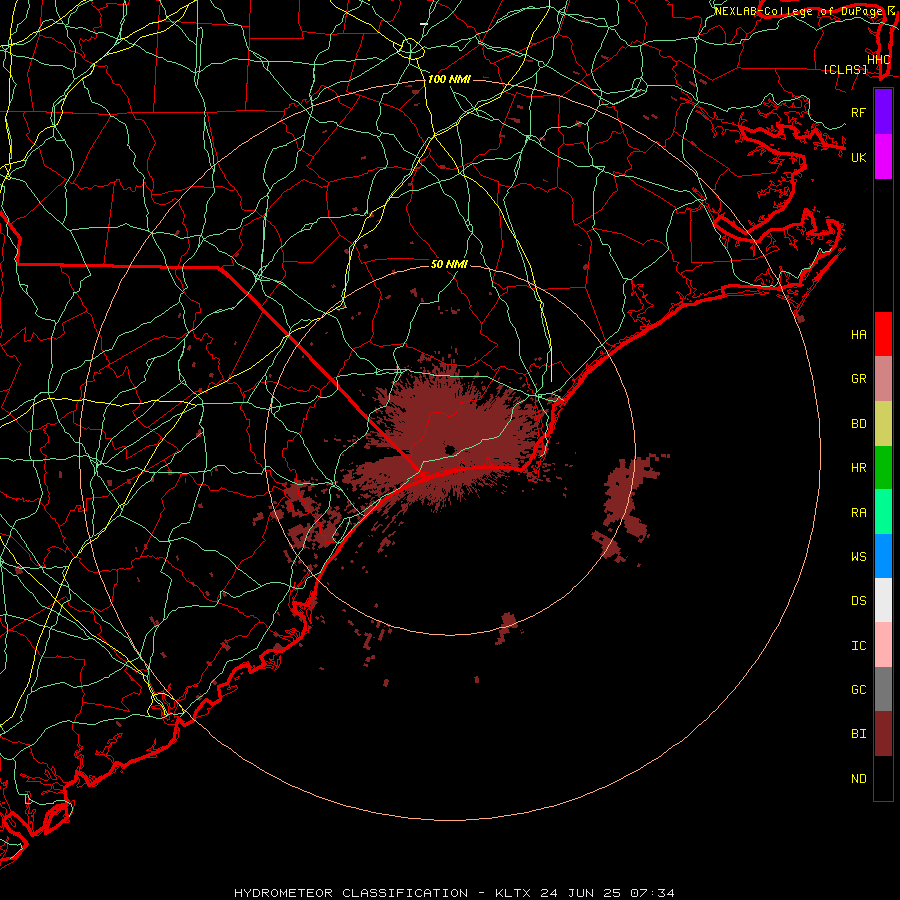
Task: Click the KLTX station identifier
Action: [513, 893]
